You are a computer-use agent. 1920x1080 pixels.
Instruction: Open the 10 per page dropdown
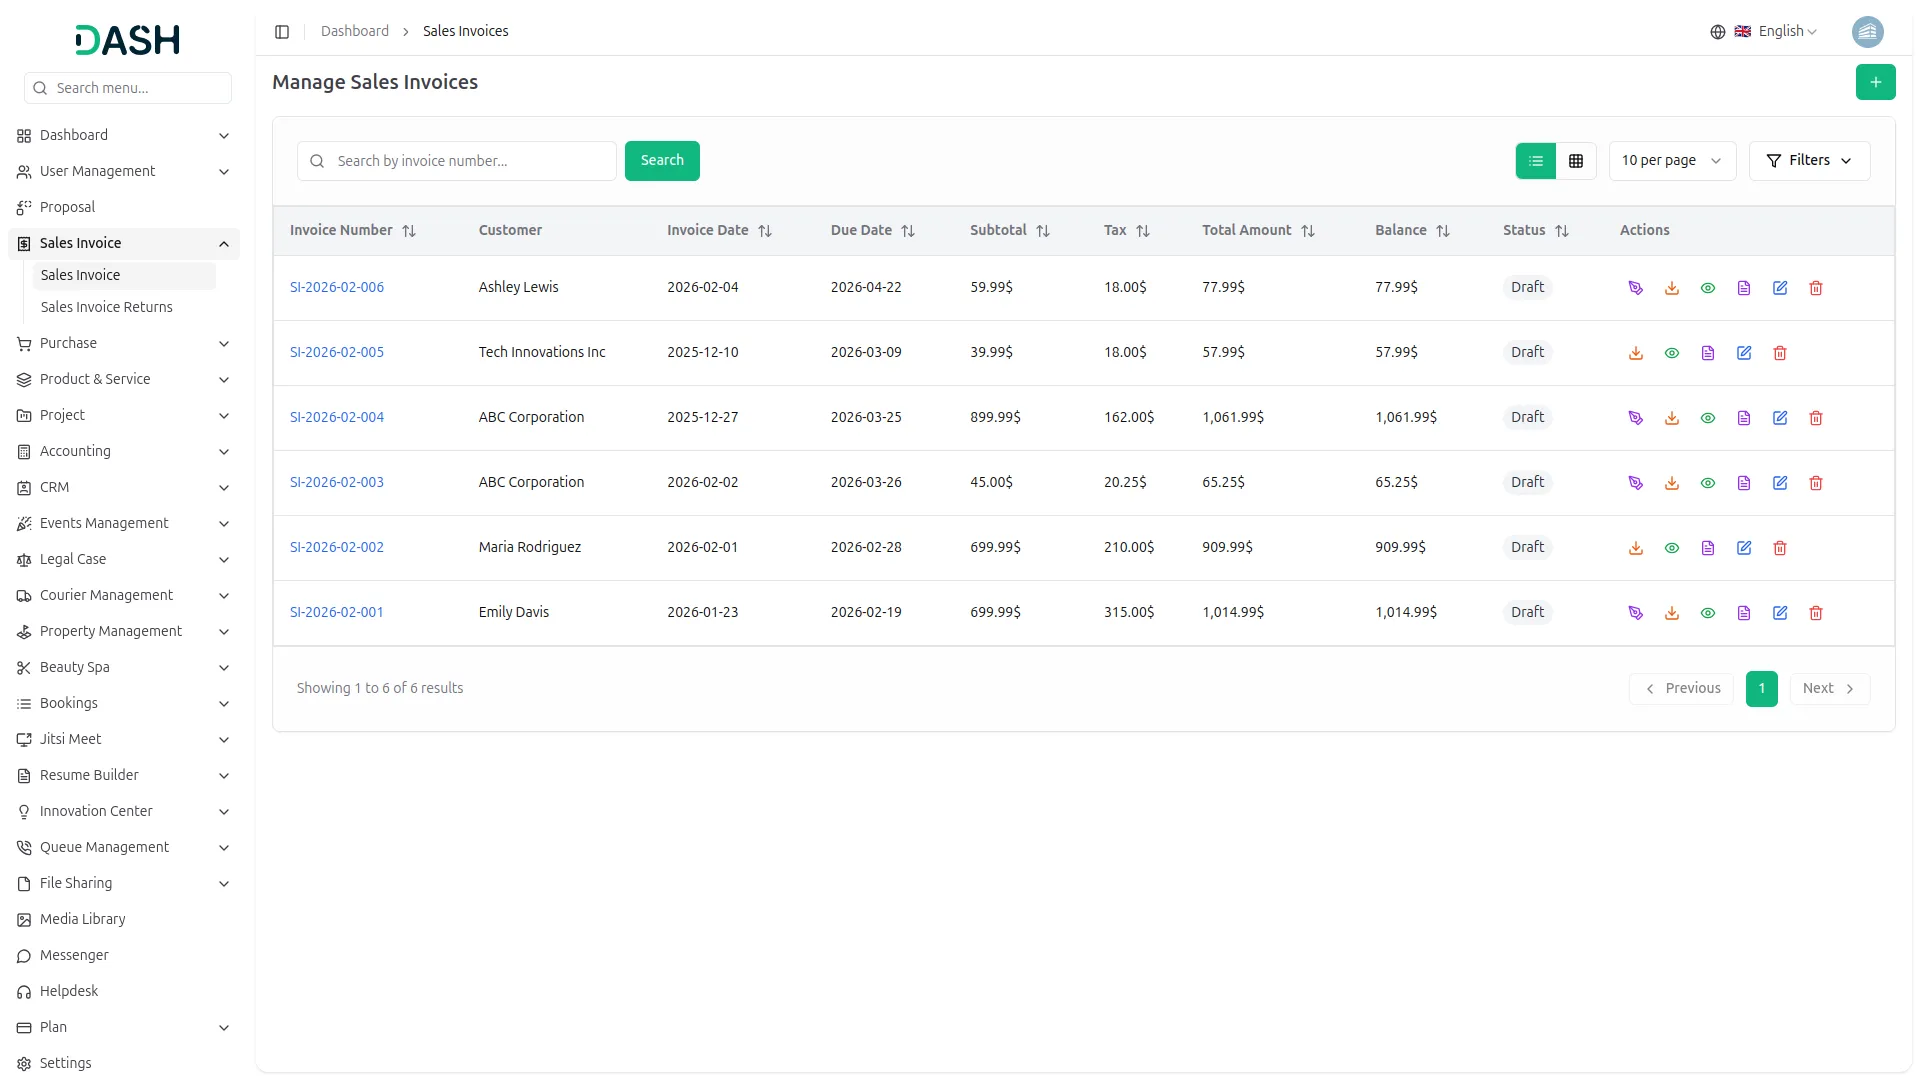1672,161
